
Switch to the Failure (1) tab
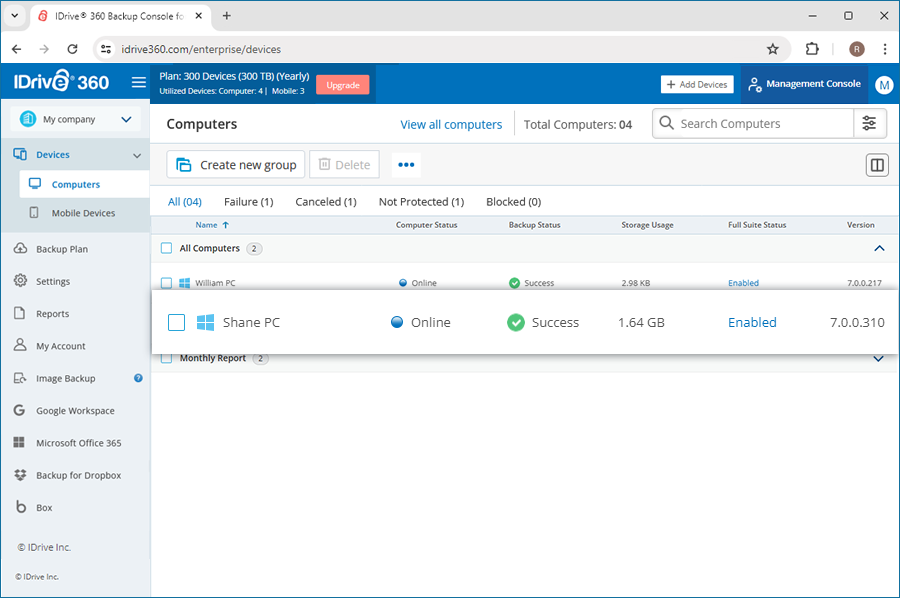tap(249, 202)
